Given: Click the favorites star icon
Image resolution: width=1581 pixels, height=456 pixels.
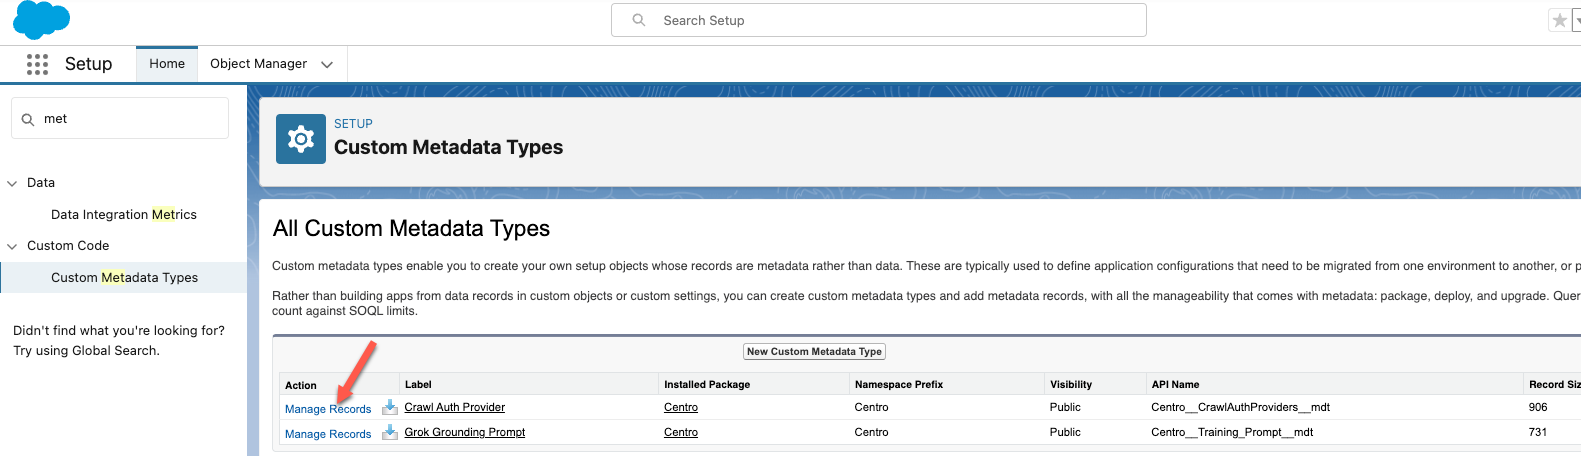Looking at the screenshot, I should pyautogui.click(x=1559, y=20).
